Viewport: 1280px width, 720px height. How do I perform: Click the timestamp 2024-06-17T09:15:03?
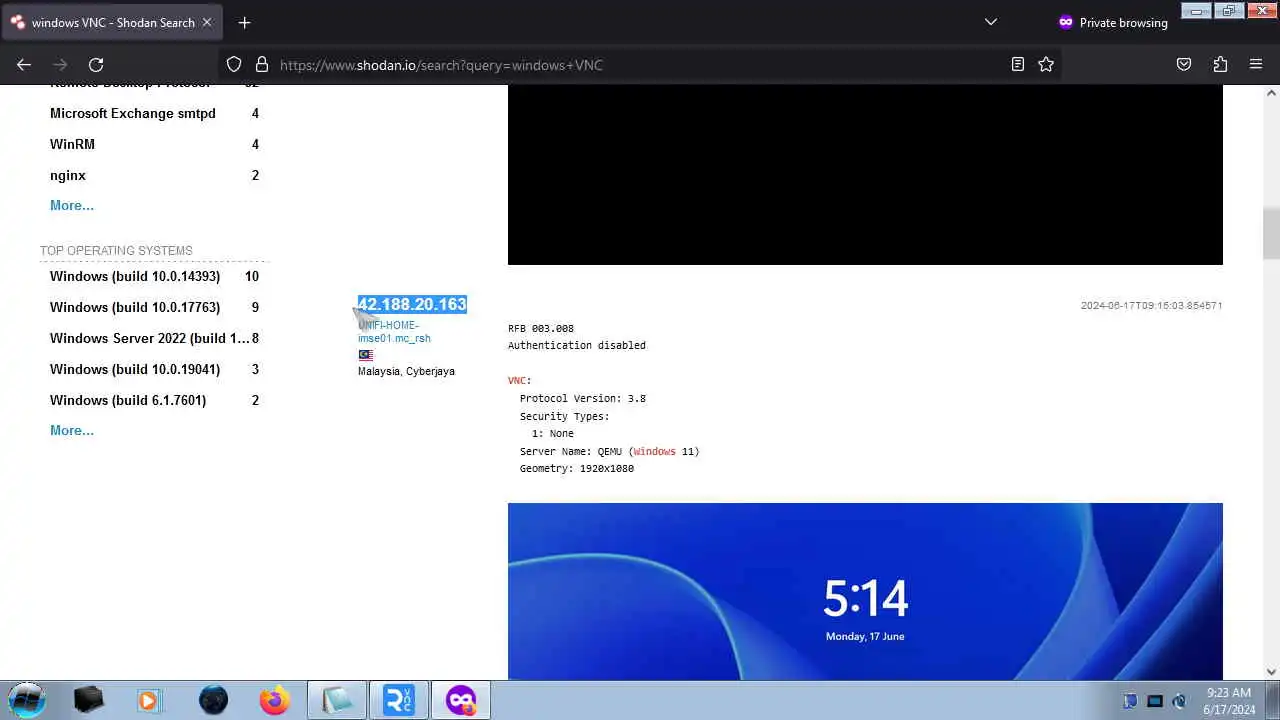(x=1151, y=305)
